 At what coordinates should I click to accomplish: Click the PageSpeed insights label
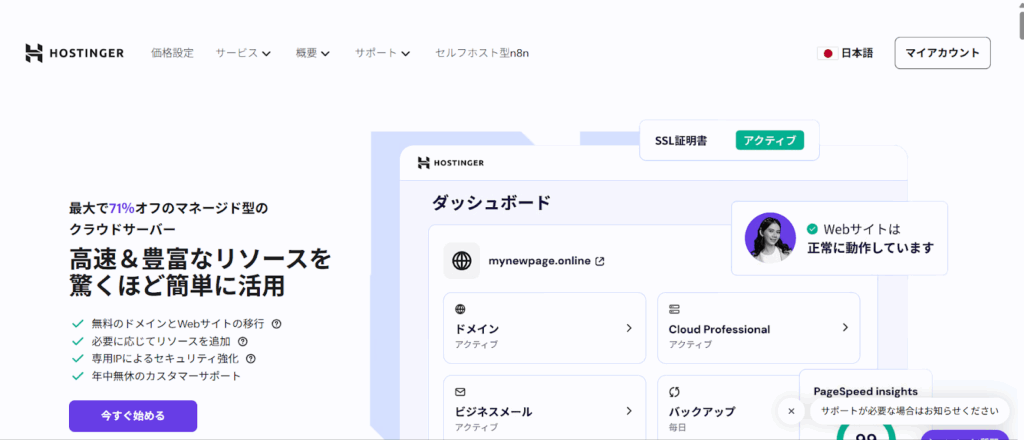pos(865,392)
